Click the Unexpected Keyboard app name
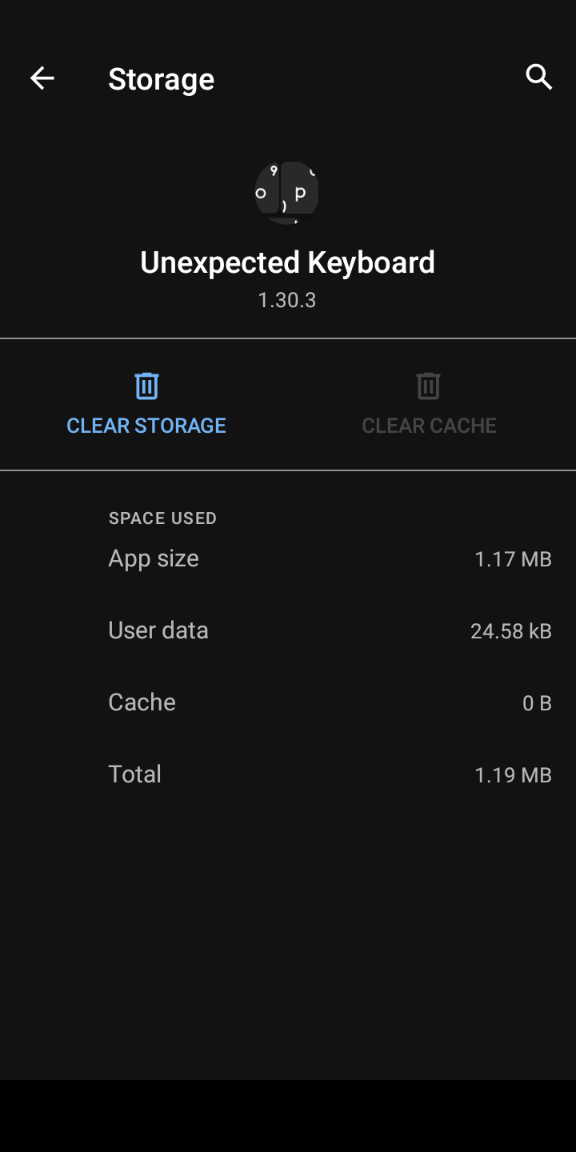The image size is (576, 1152). point(287,263)
